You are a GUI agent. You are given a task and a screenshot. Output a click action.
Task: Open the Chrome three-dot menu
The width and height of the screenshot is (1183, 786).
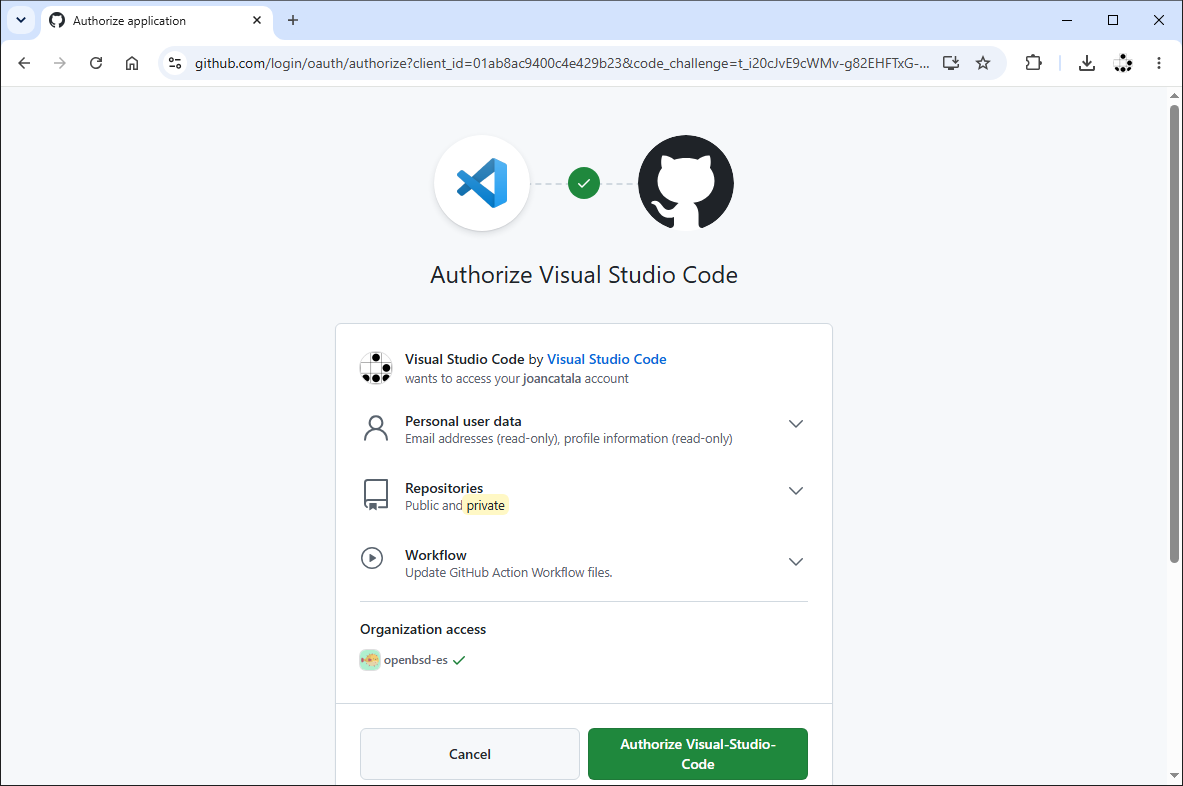tap(1159, 63)
